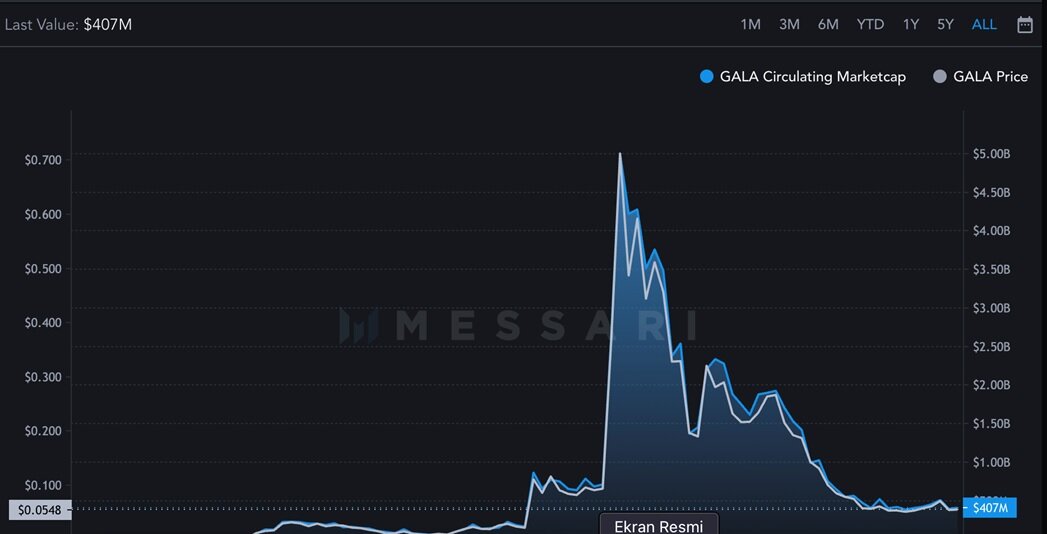Viewport: 1047px width, 534px height.
Task: Toggle the GALA Price legend label
Action: (990, 77)
